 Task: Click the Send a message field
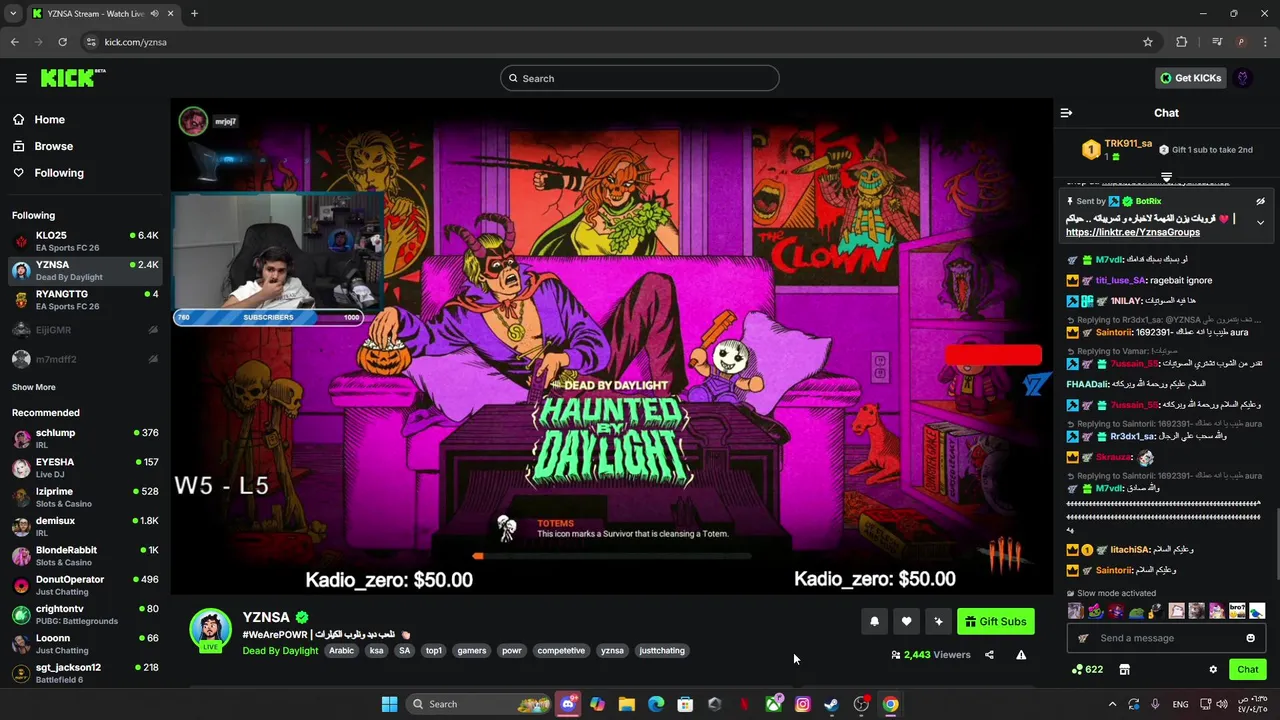tap(1166, 638)
